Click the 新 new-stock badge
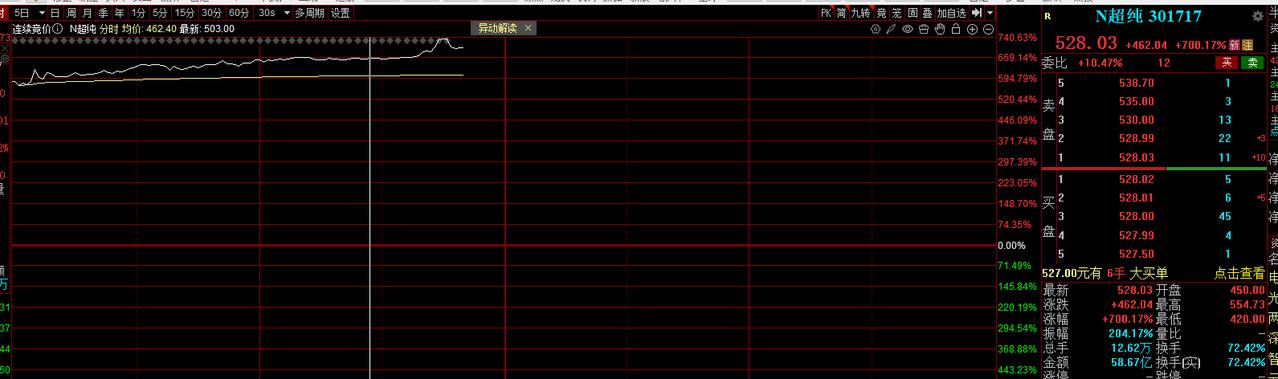 pos(1235,45)
